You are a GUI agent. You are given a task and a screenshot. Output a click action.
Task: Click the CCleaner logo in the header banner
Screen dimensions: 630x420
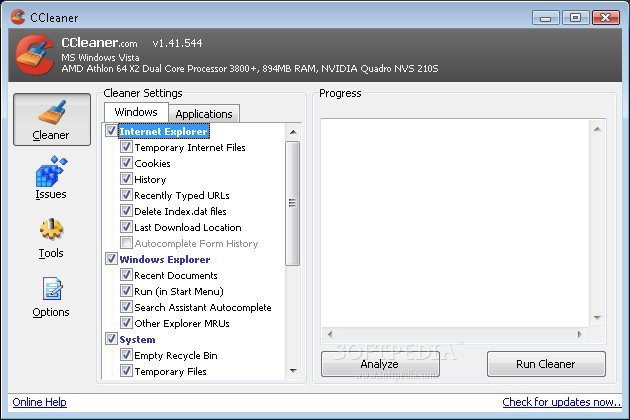pos(35,55)
